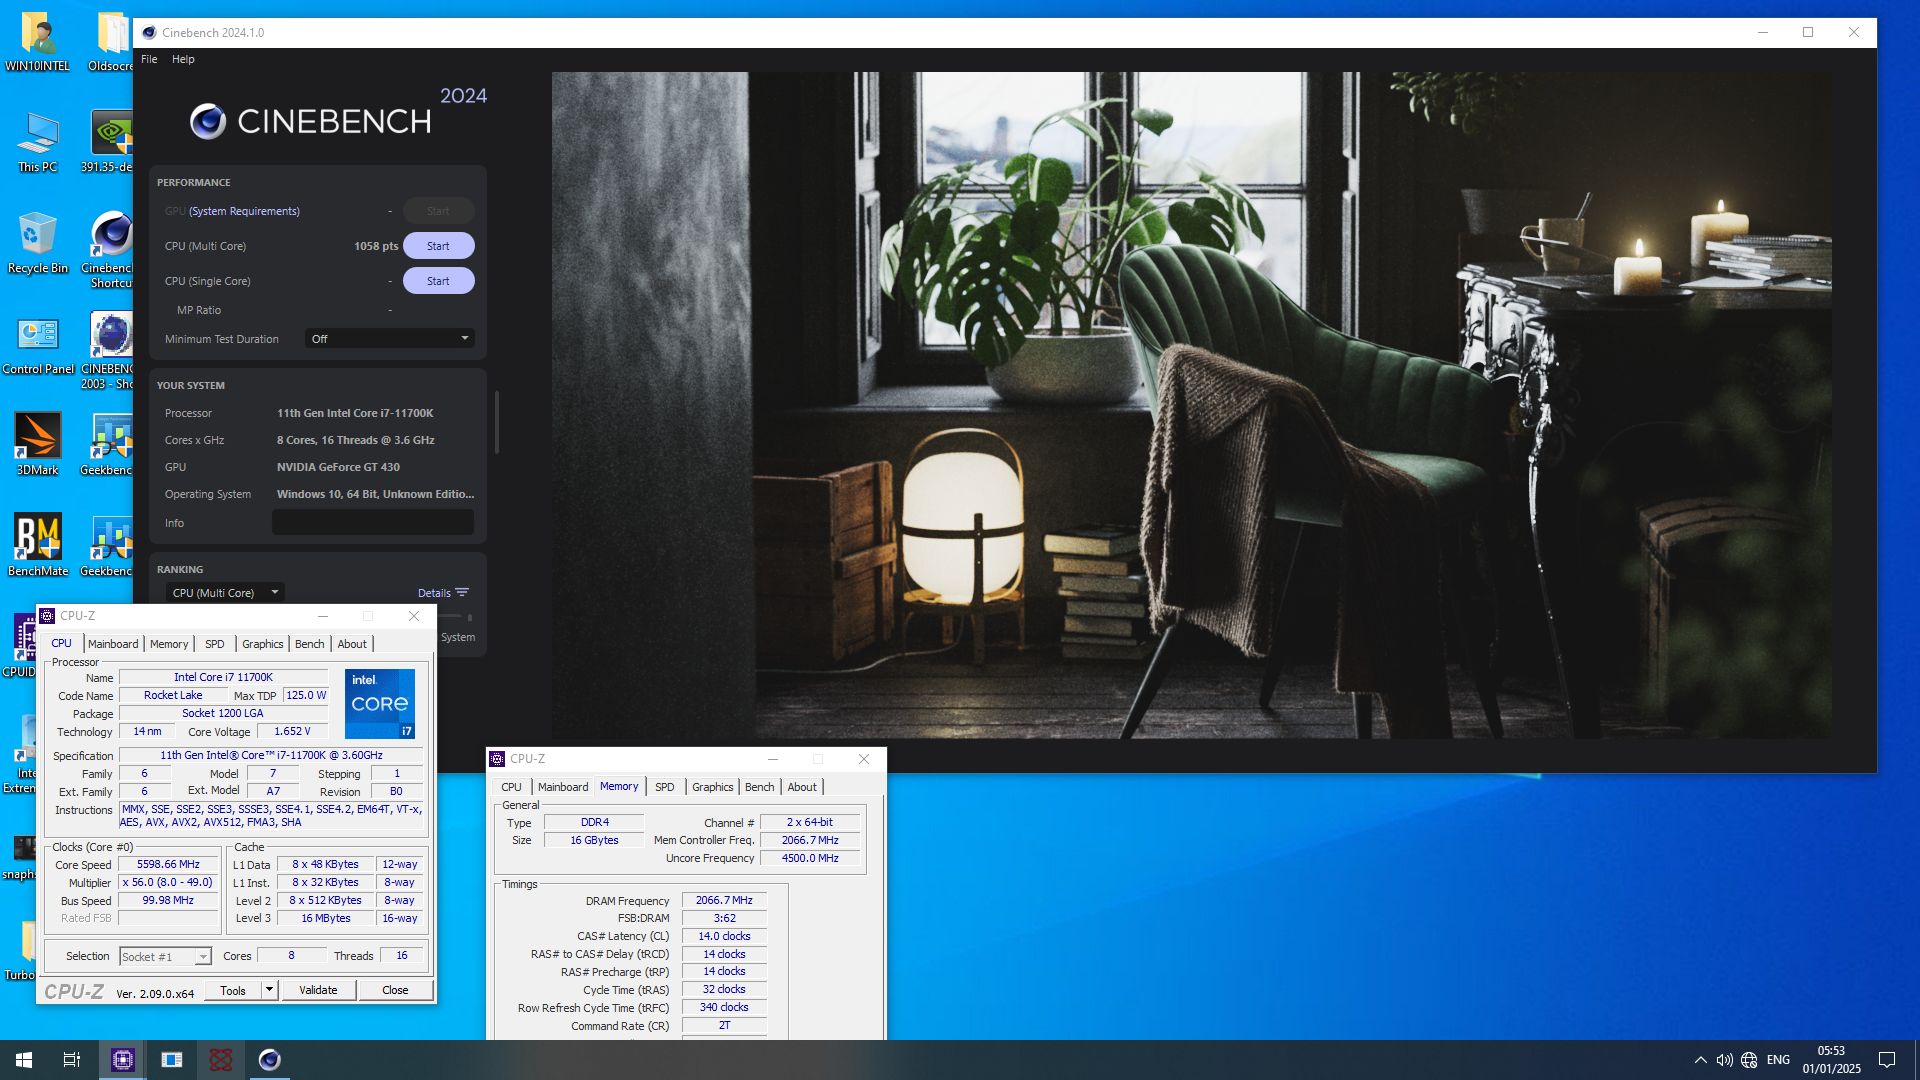Click the DRAM Frequency 2066.7 MHz value

click(724, 900)
